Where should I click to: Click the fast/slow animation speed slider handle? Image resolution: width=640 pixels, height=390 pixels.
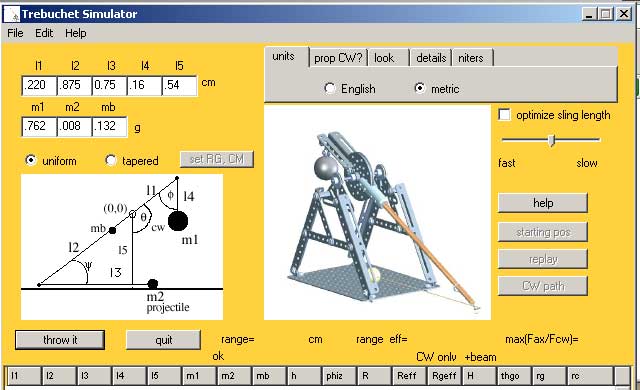point(551,140)
